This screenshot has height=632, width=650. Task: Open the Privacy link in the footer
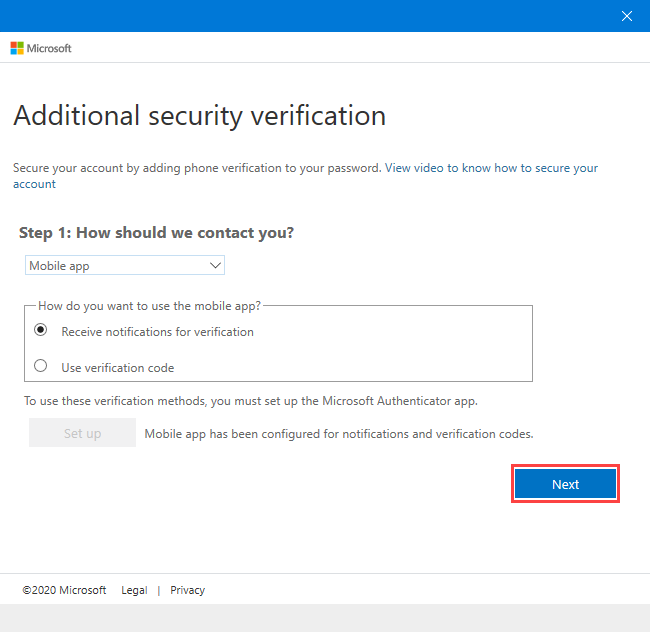[187, 590]
